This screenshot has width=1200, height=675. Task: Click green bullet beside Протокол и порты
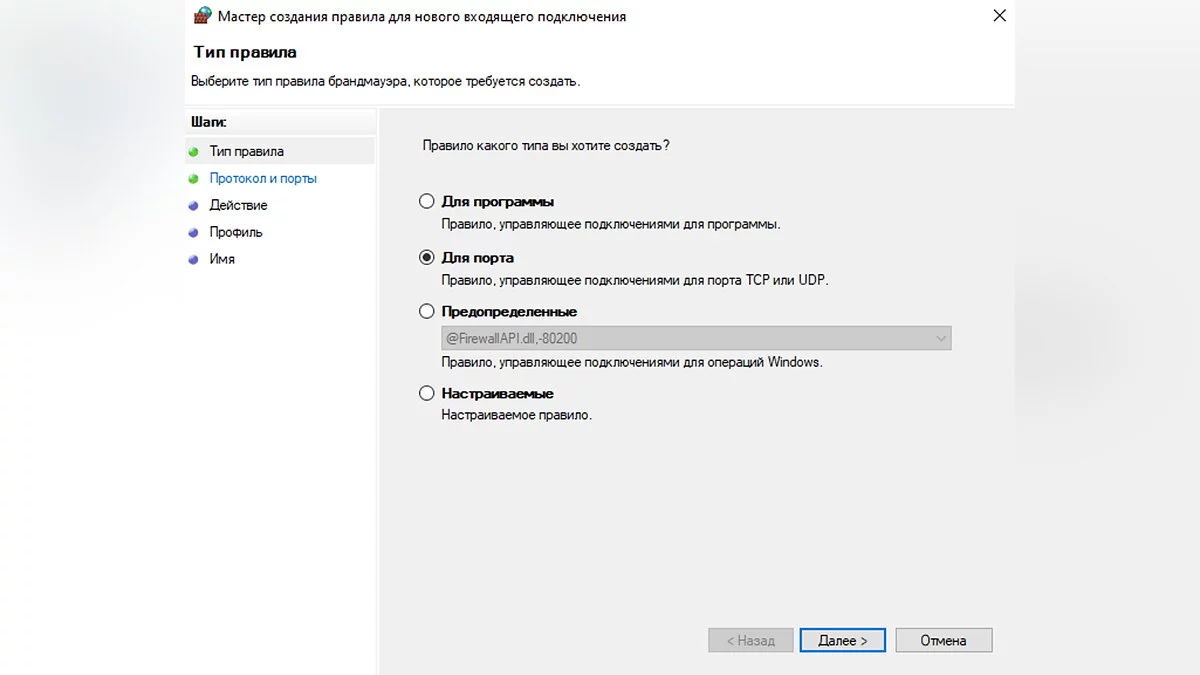click(x=193, y=179)
